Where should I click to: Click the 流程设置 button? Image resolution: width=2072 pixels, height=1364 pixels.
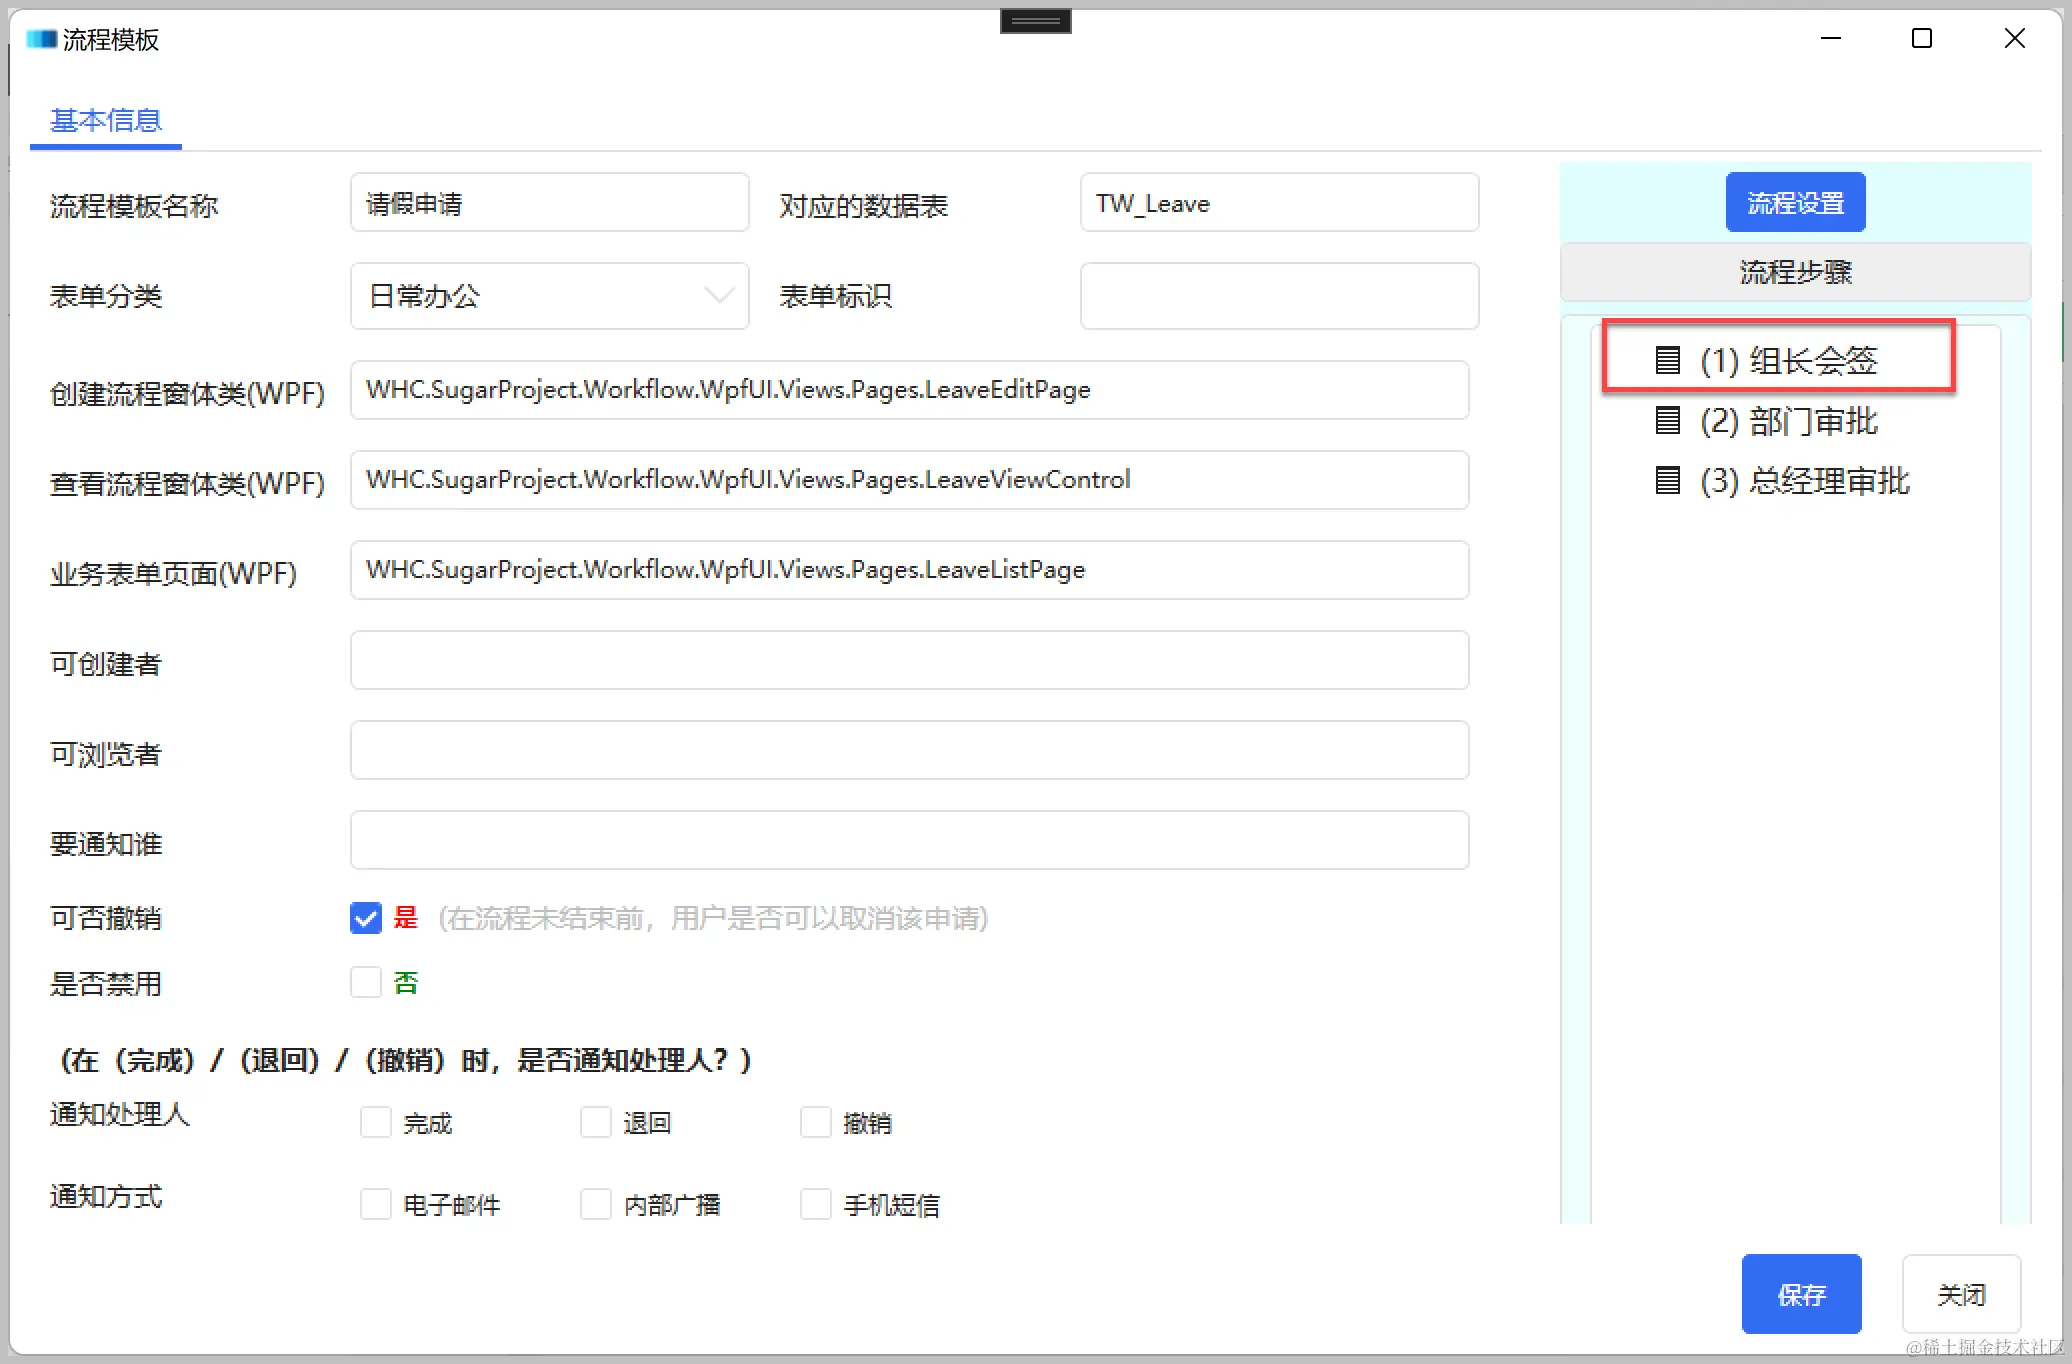pyautogui.click(x=1795, y=203)
